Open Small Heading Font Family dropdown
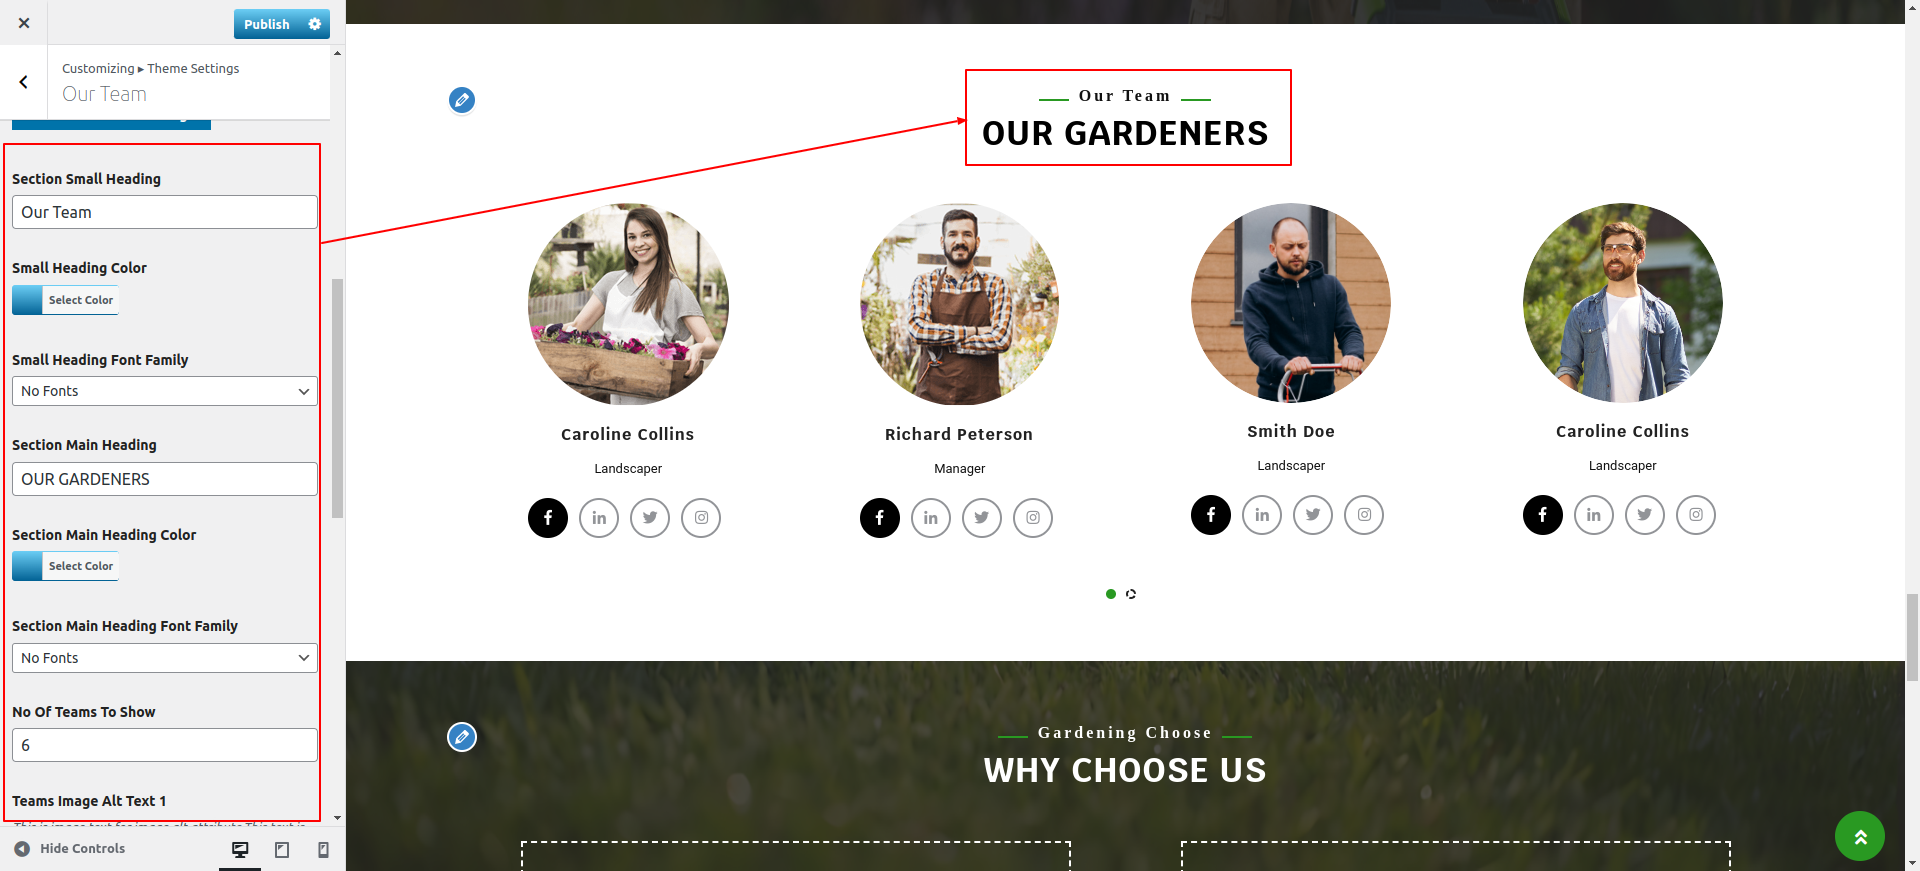This screenshot has width=1920, height=871. [165, 391]
